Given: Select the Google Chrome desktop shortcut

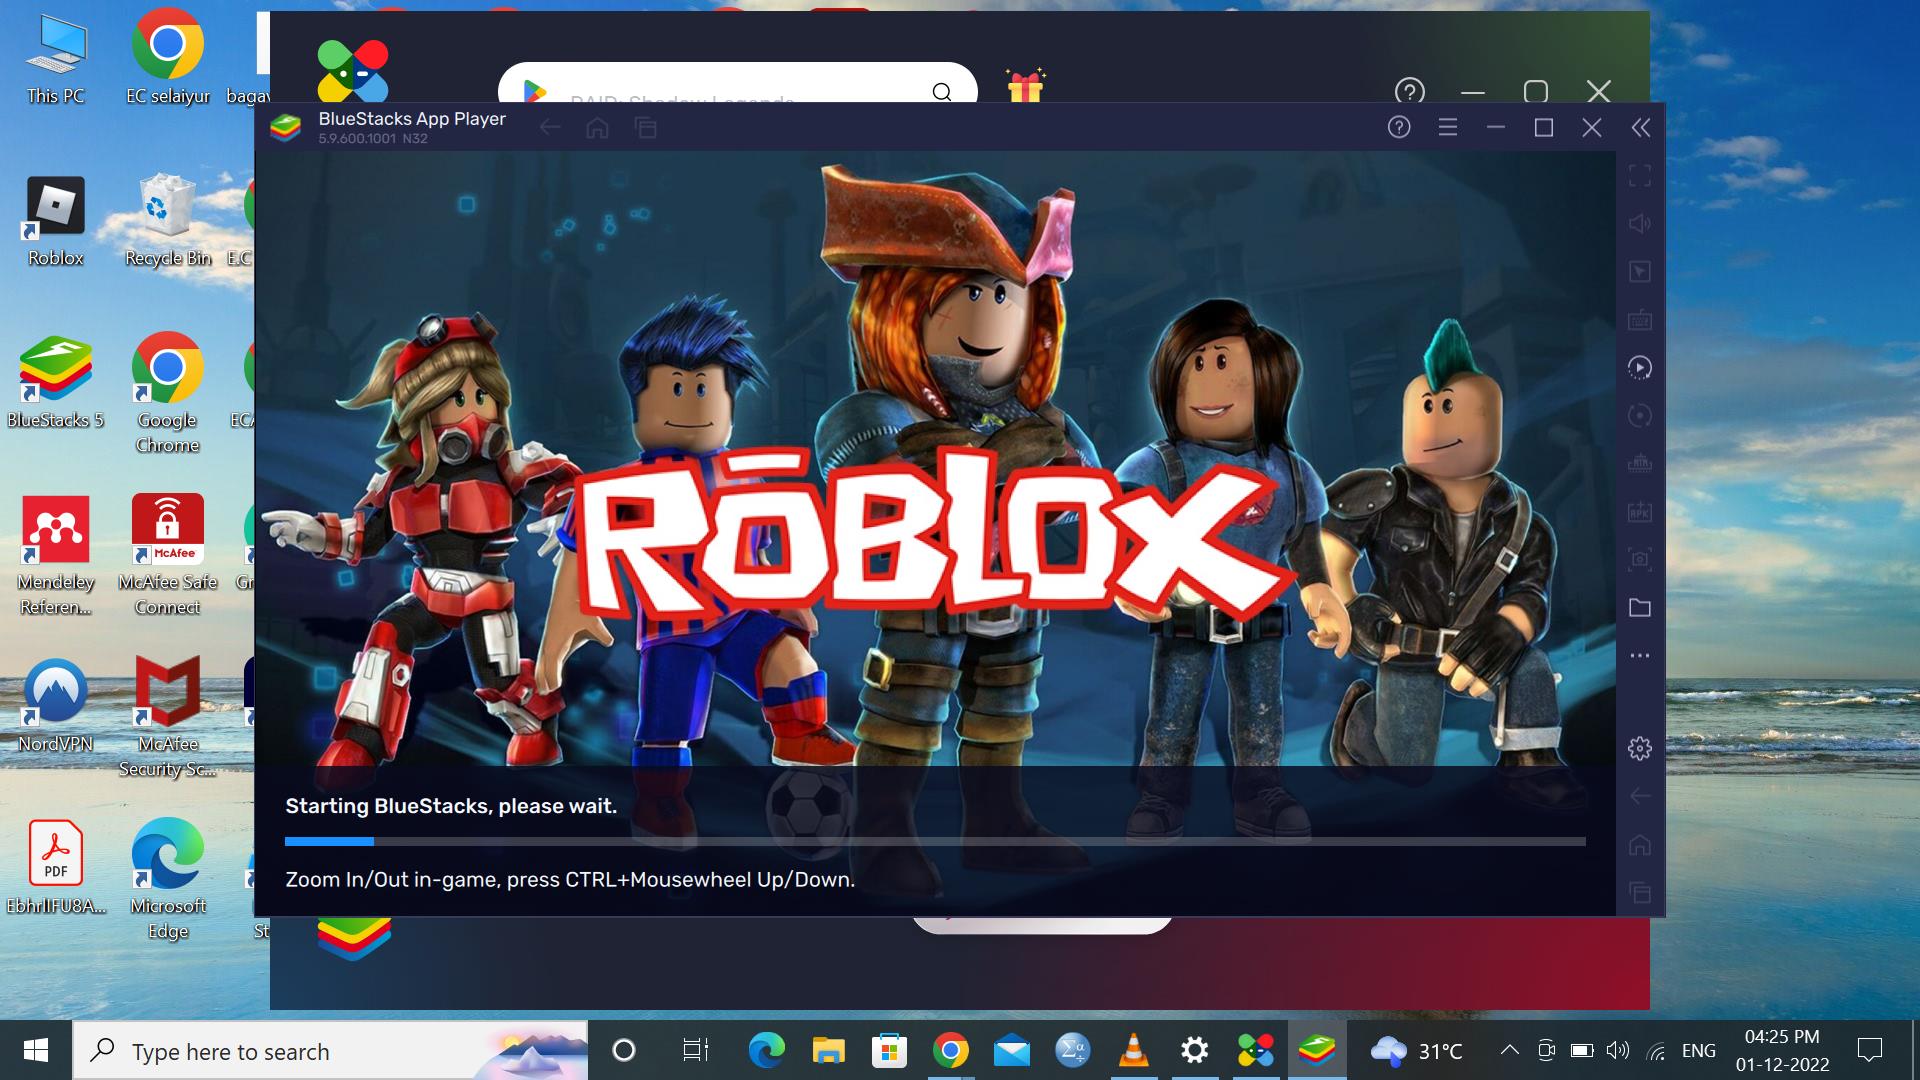Looking at the screenshot, I should coord(168,394).
